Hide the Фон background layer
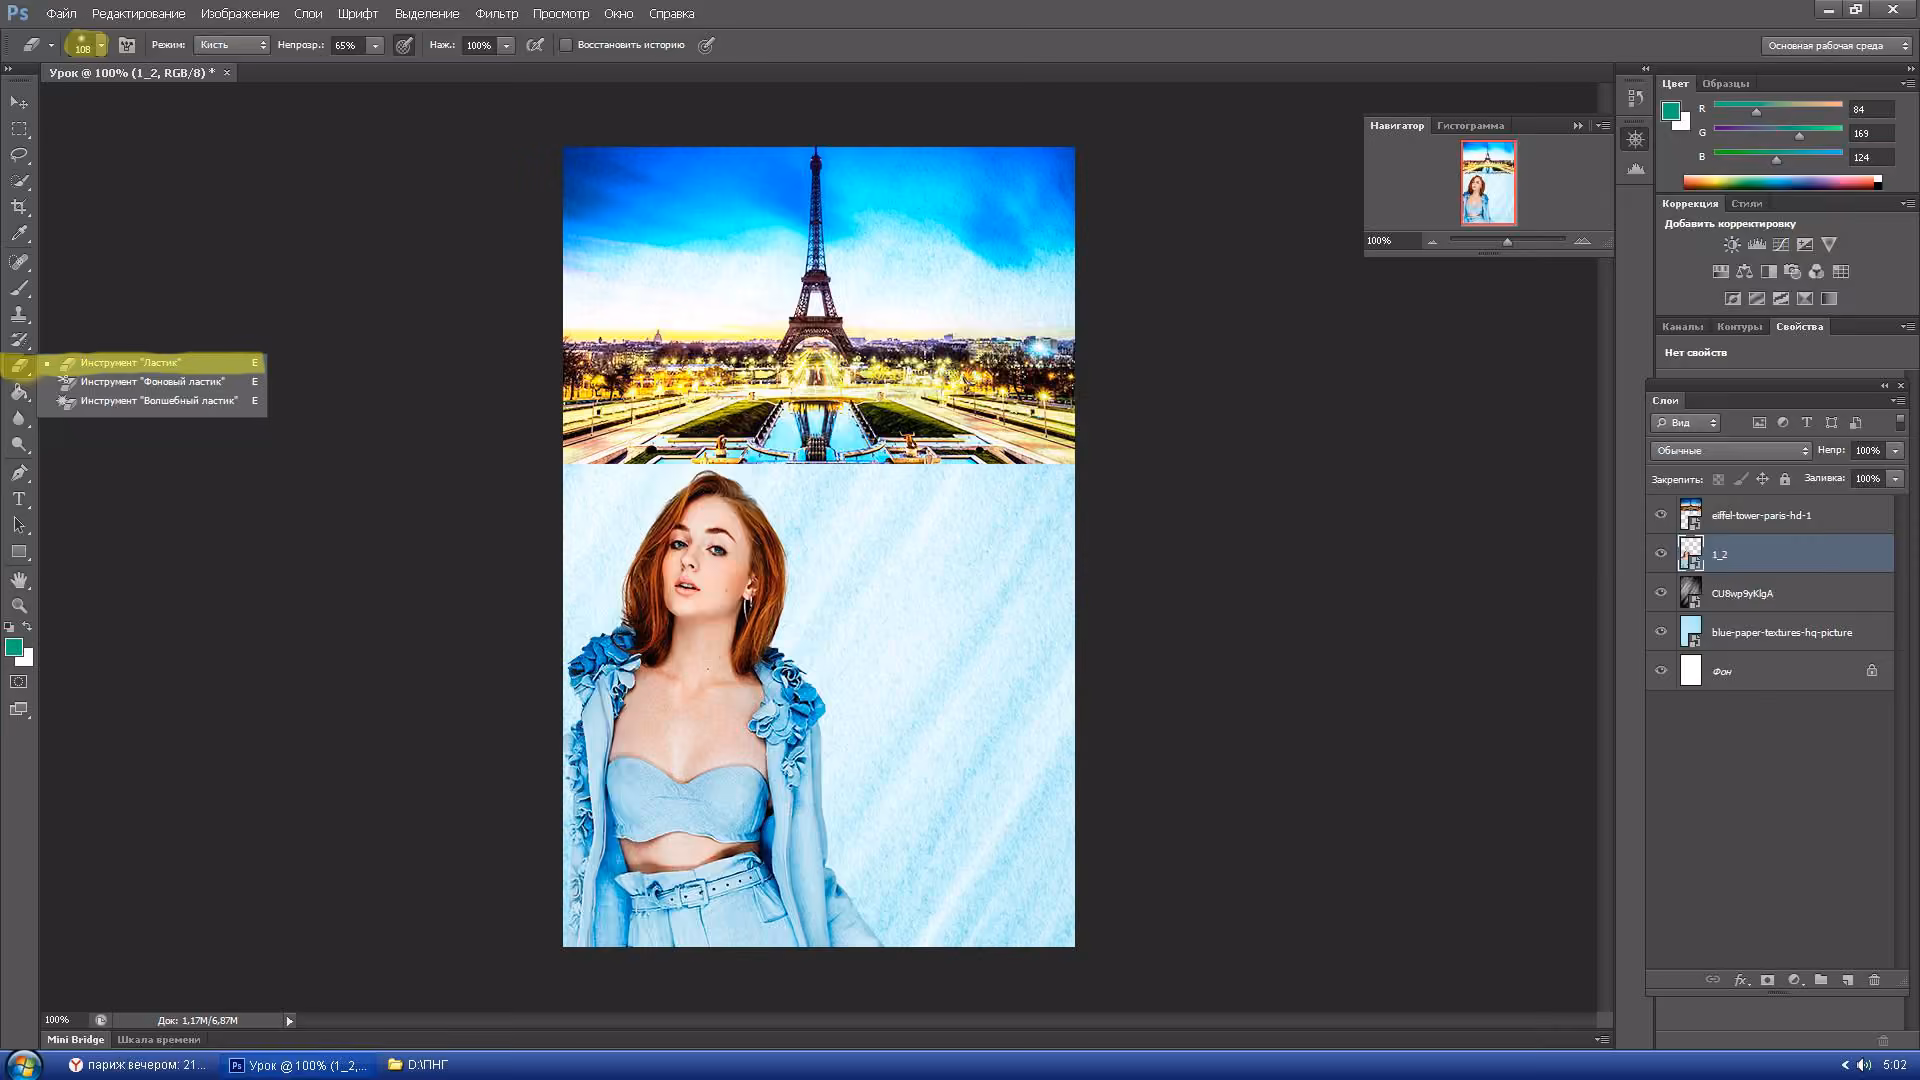Viewport: 1920px width, 1080px height. (x=1661, y=671)
